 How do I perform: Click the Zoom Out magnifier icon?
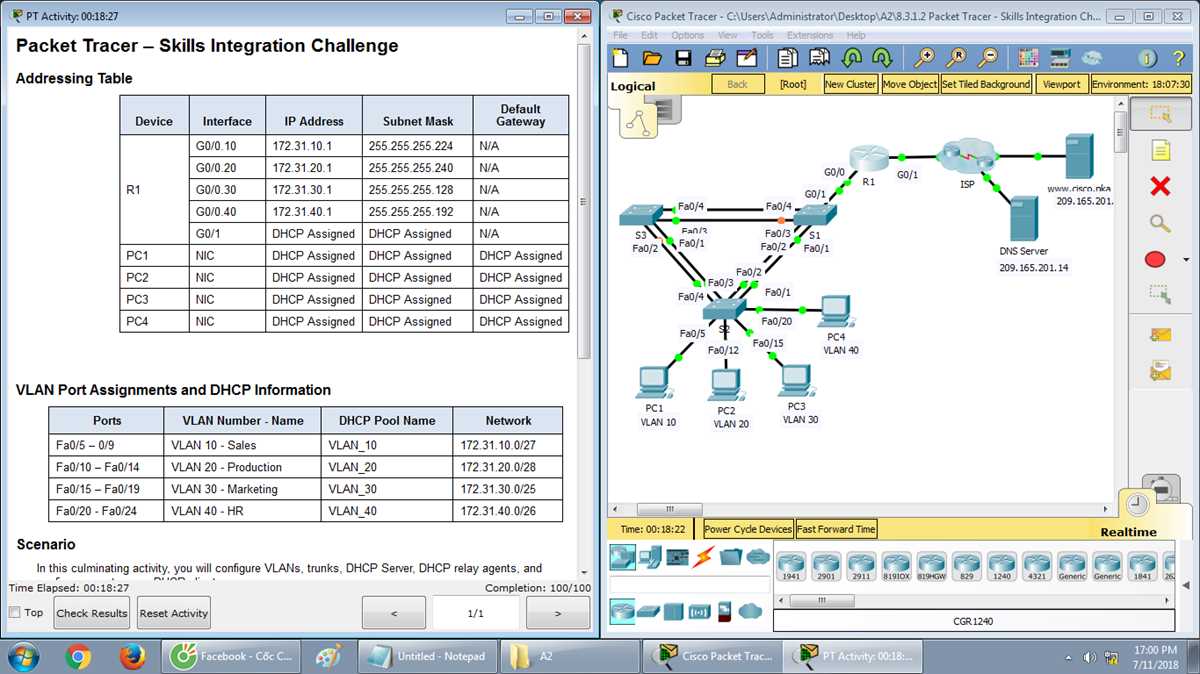click(988, 58)
